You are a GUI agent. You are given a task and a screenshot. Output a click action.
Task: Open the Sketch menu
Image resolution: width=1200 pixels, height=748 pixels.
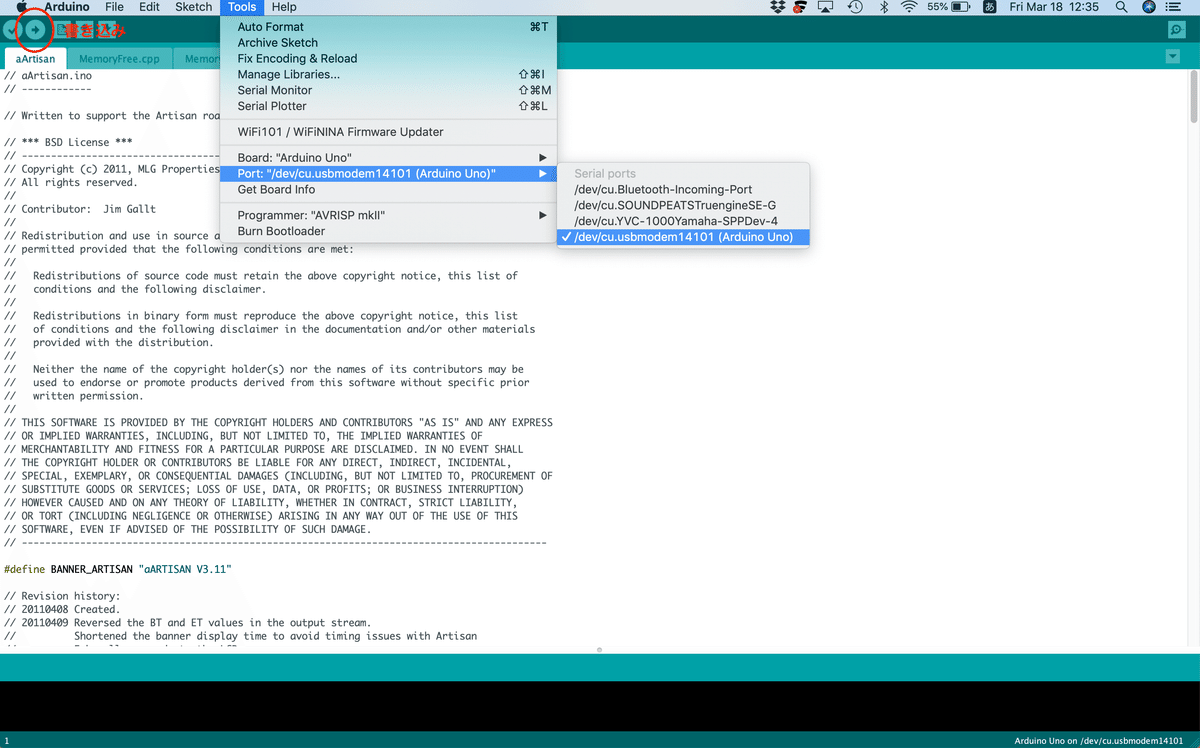[x=194, y=7]
